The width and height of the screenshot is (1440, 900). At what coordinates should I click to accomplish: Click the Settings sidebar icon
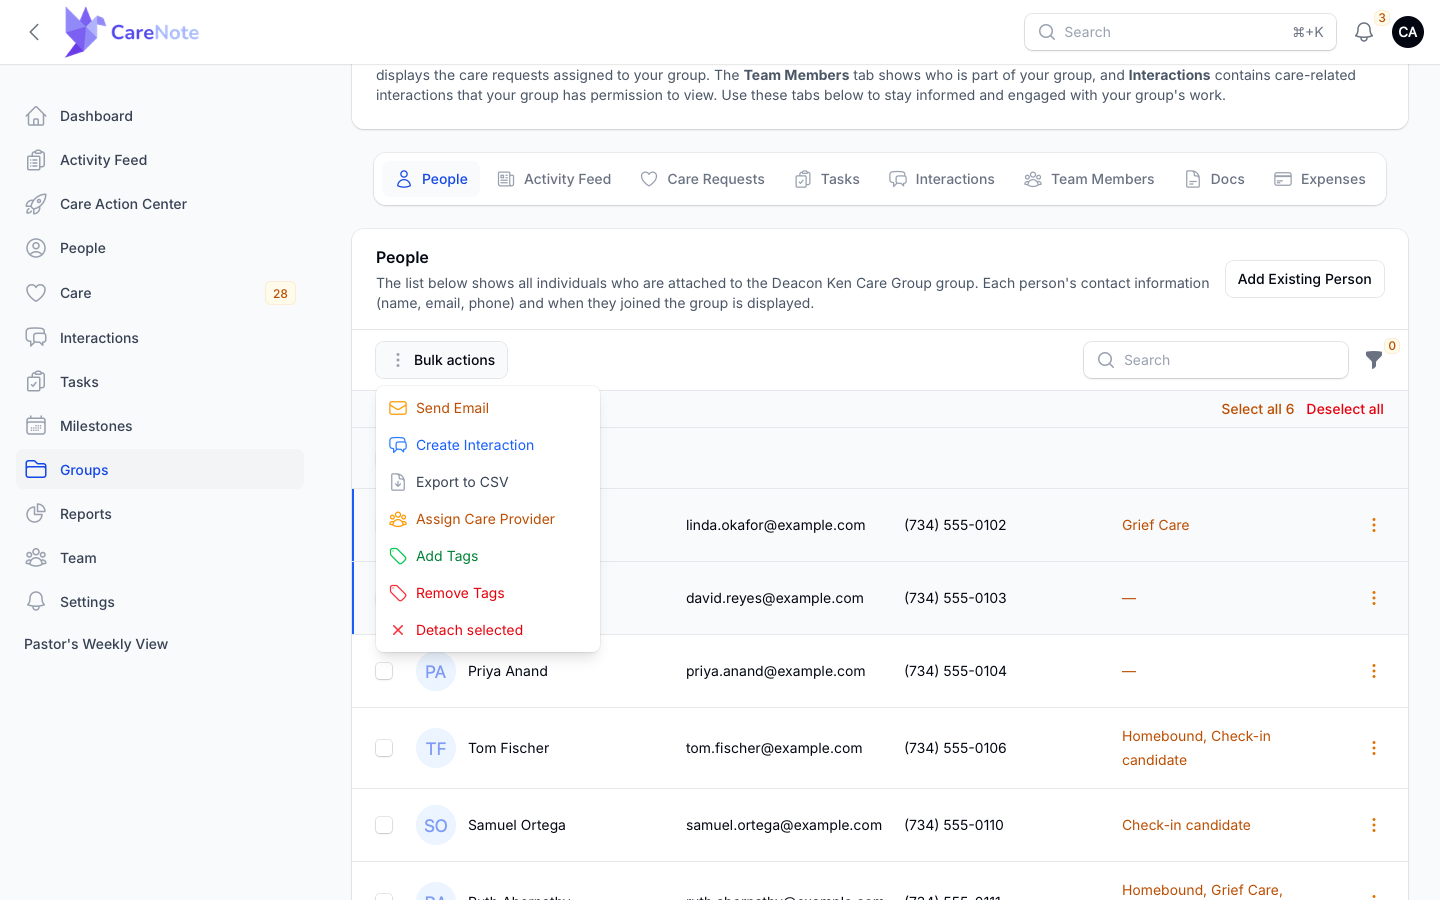click(36, 602)
